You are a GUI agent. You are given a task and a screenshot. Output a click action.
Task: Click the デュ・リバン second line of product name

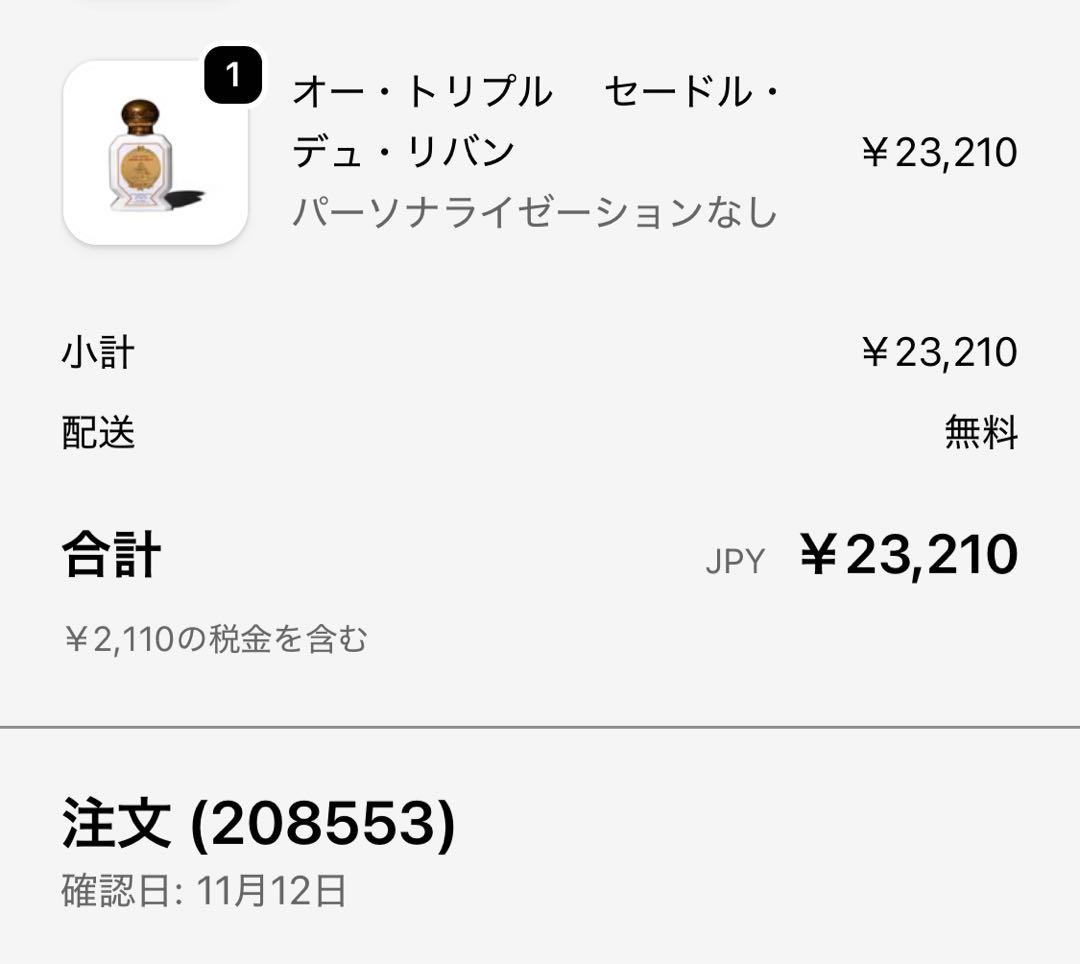pyautogui.click(x=403, y=153)
